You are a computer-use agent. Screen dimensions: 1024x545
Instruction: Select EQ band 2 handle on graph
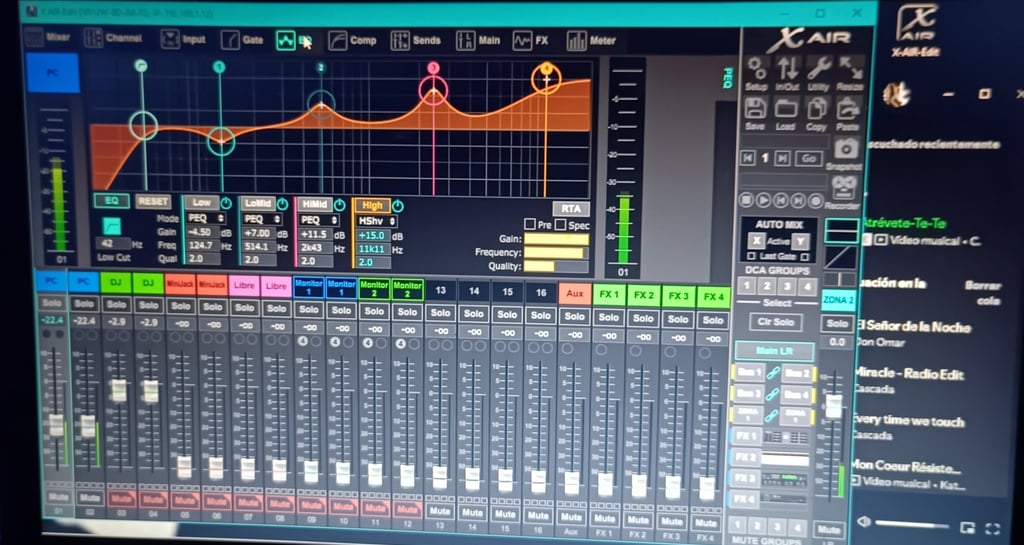[x=321, y=104]
